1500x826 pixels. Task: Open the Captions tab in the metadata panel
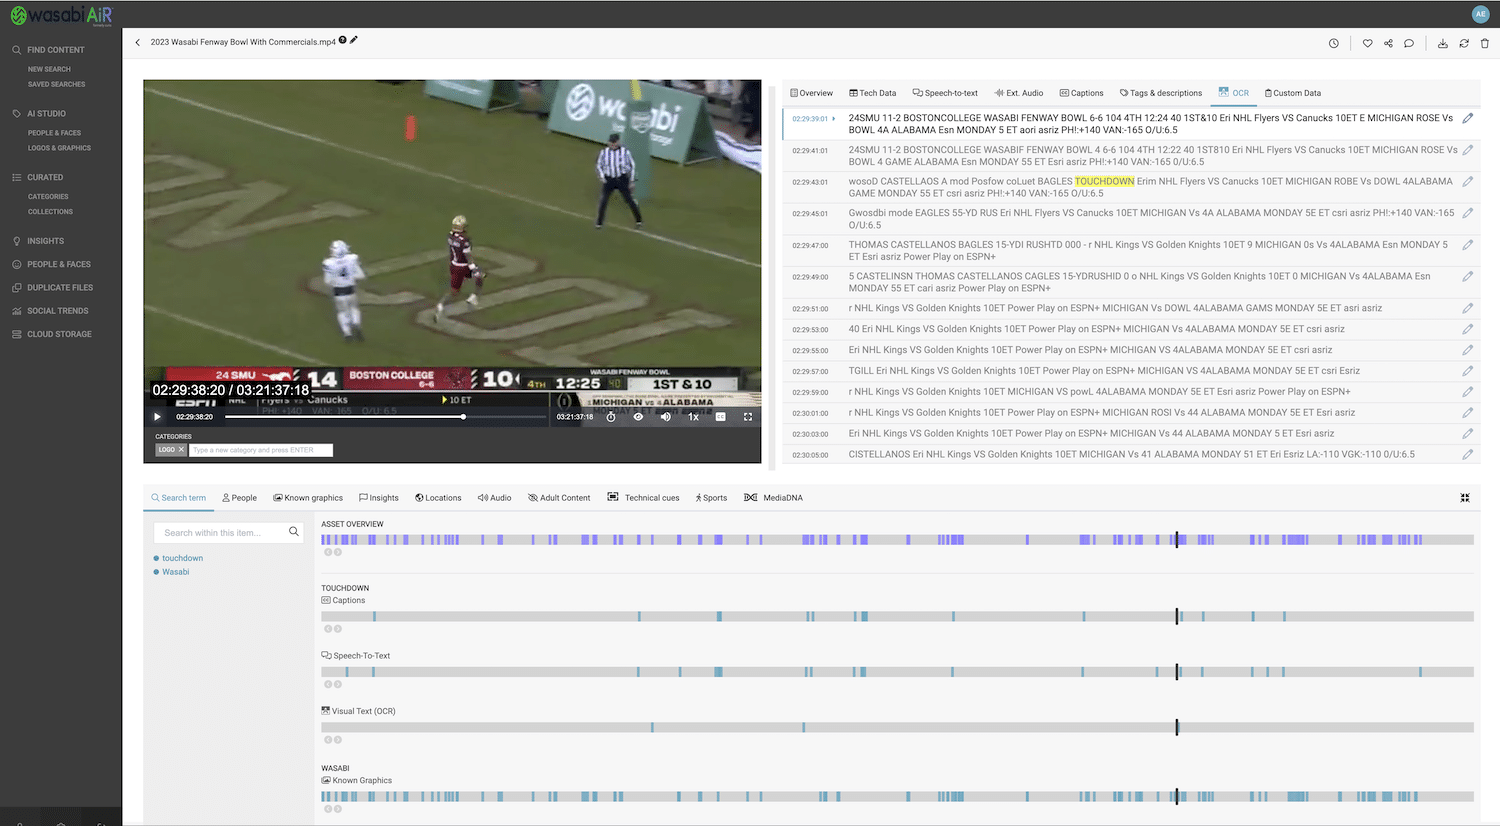[x=1082, y=93]
